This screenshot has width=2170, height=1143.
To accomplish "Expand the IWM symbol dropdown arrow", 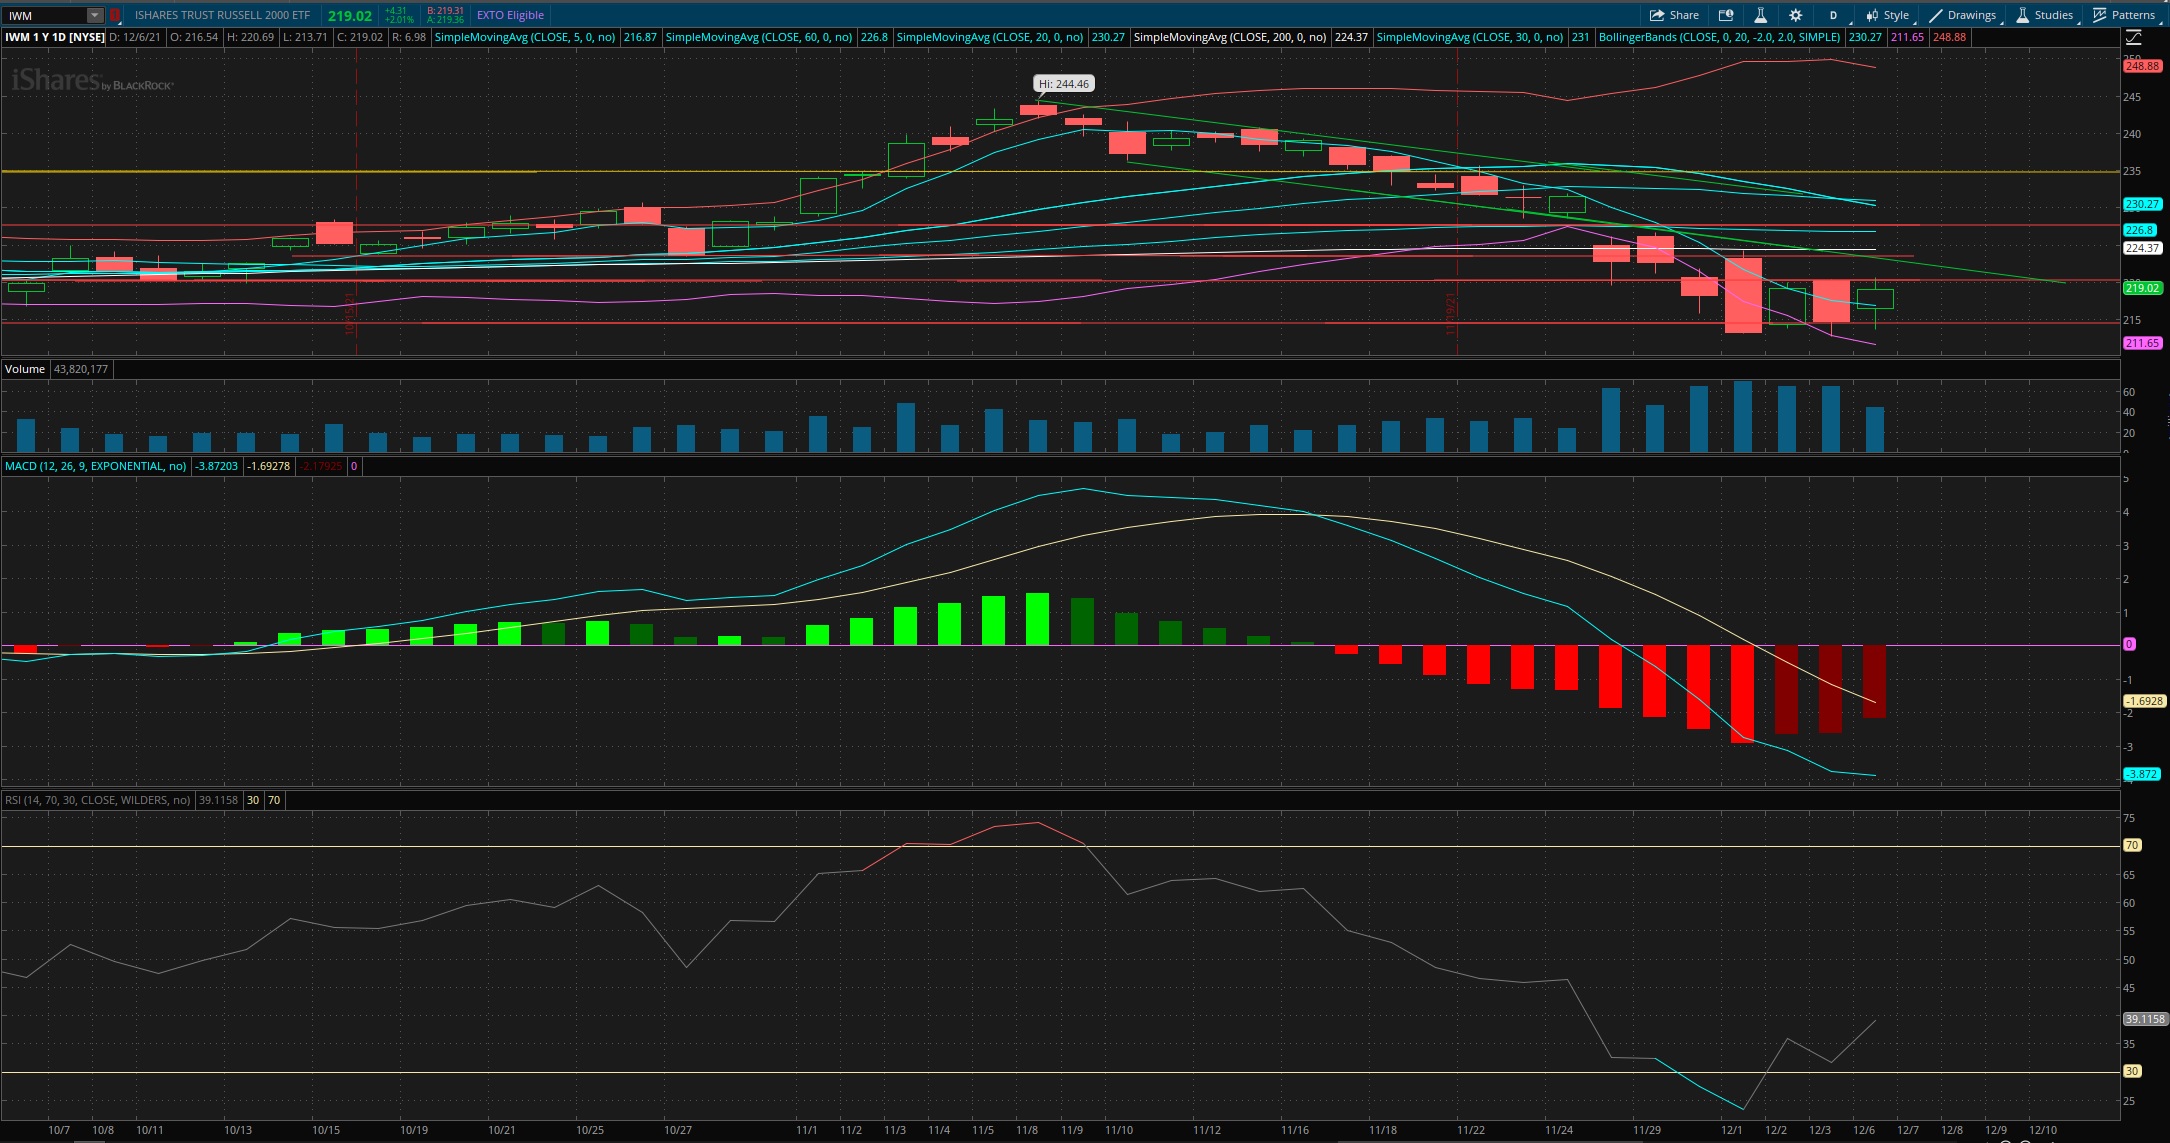I will pos(94,15).
